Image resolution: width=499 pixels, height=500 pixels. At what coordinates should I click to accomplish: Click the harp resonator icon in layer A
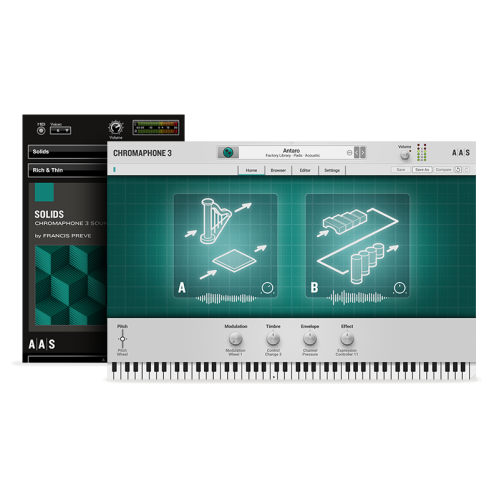tap(215, 220)
